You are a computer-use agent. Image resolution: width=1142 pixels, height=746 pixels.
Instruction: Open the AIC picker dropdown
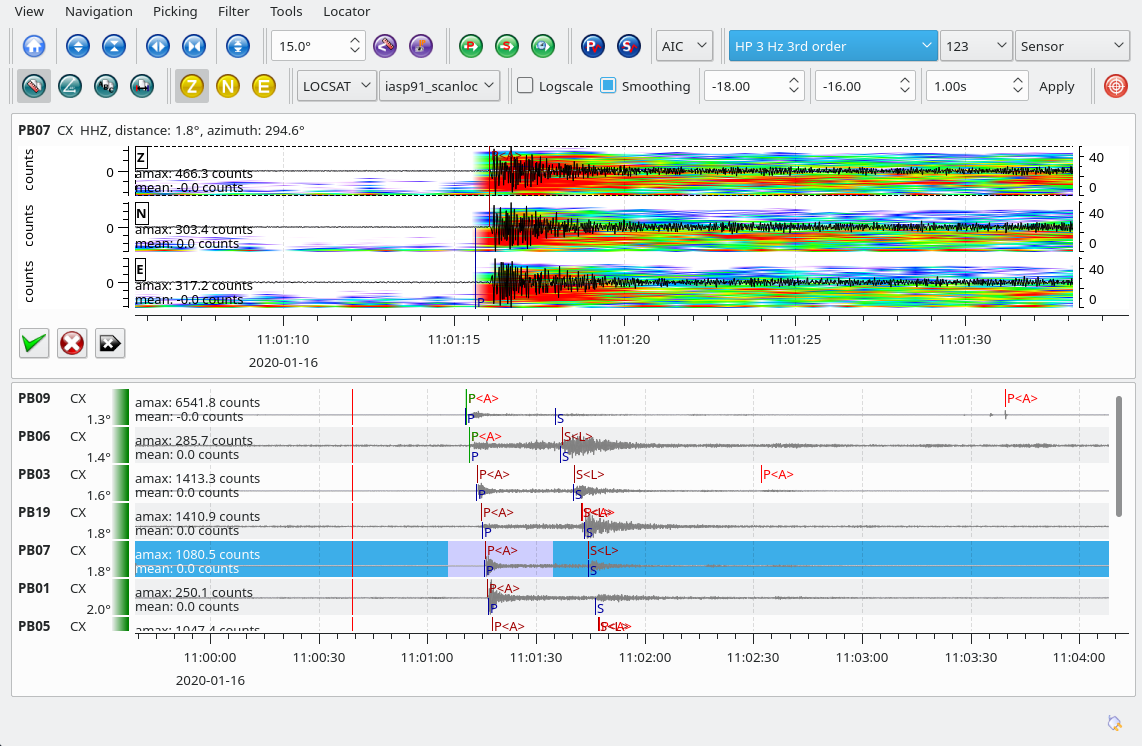pyautogui.click(x=684, y=46)
